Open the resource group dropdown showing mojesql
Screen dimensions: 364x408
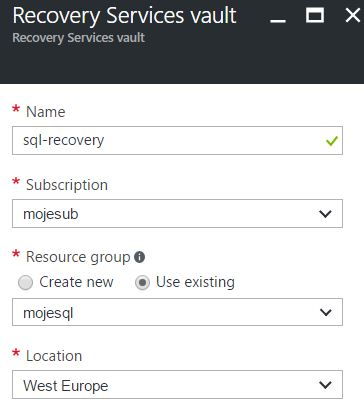coord(177,312)
